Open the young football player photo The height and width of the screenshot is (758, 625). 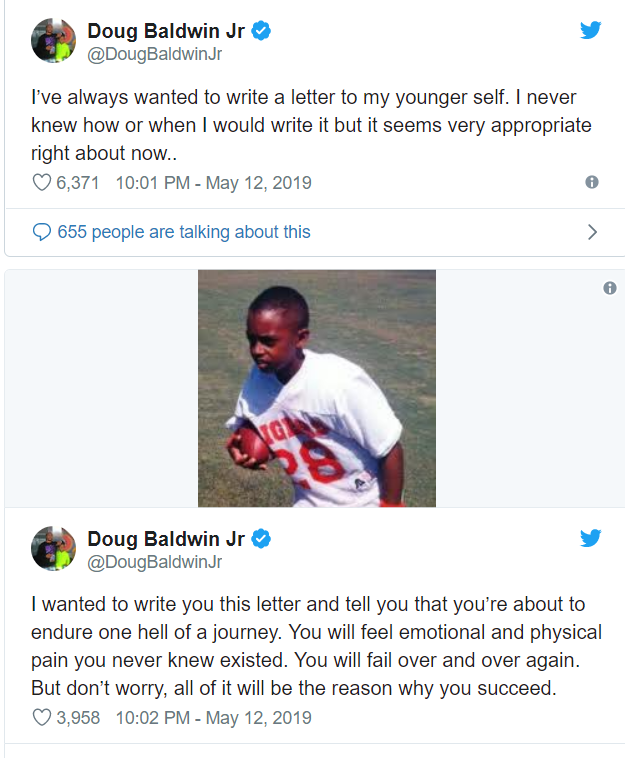[317, 388]
